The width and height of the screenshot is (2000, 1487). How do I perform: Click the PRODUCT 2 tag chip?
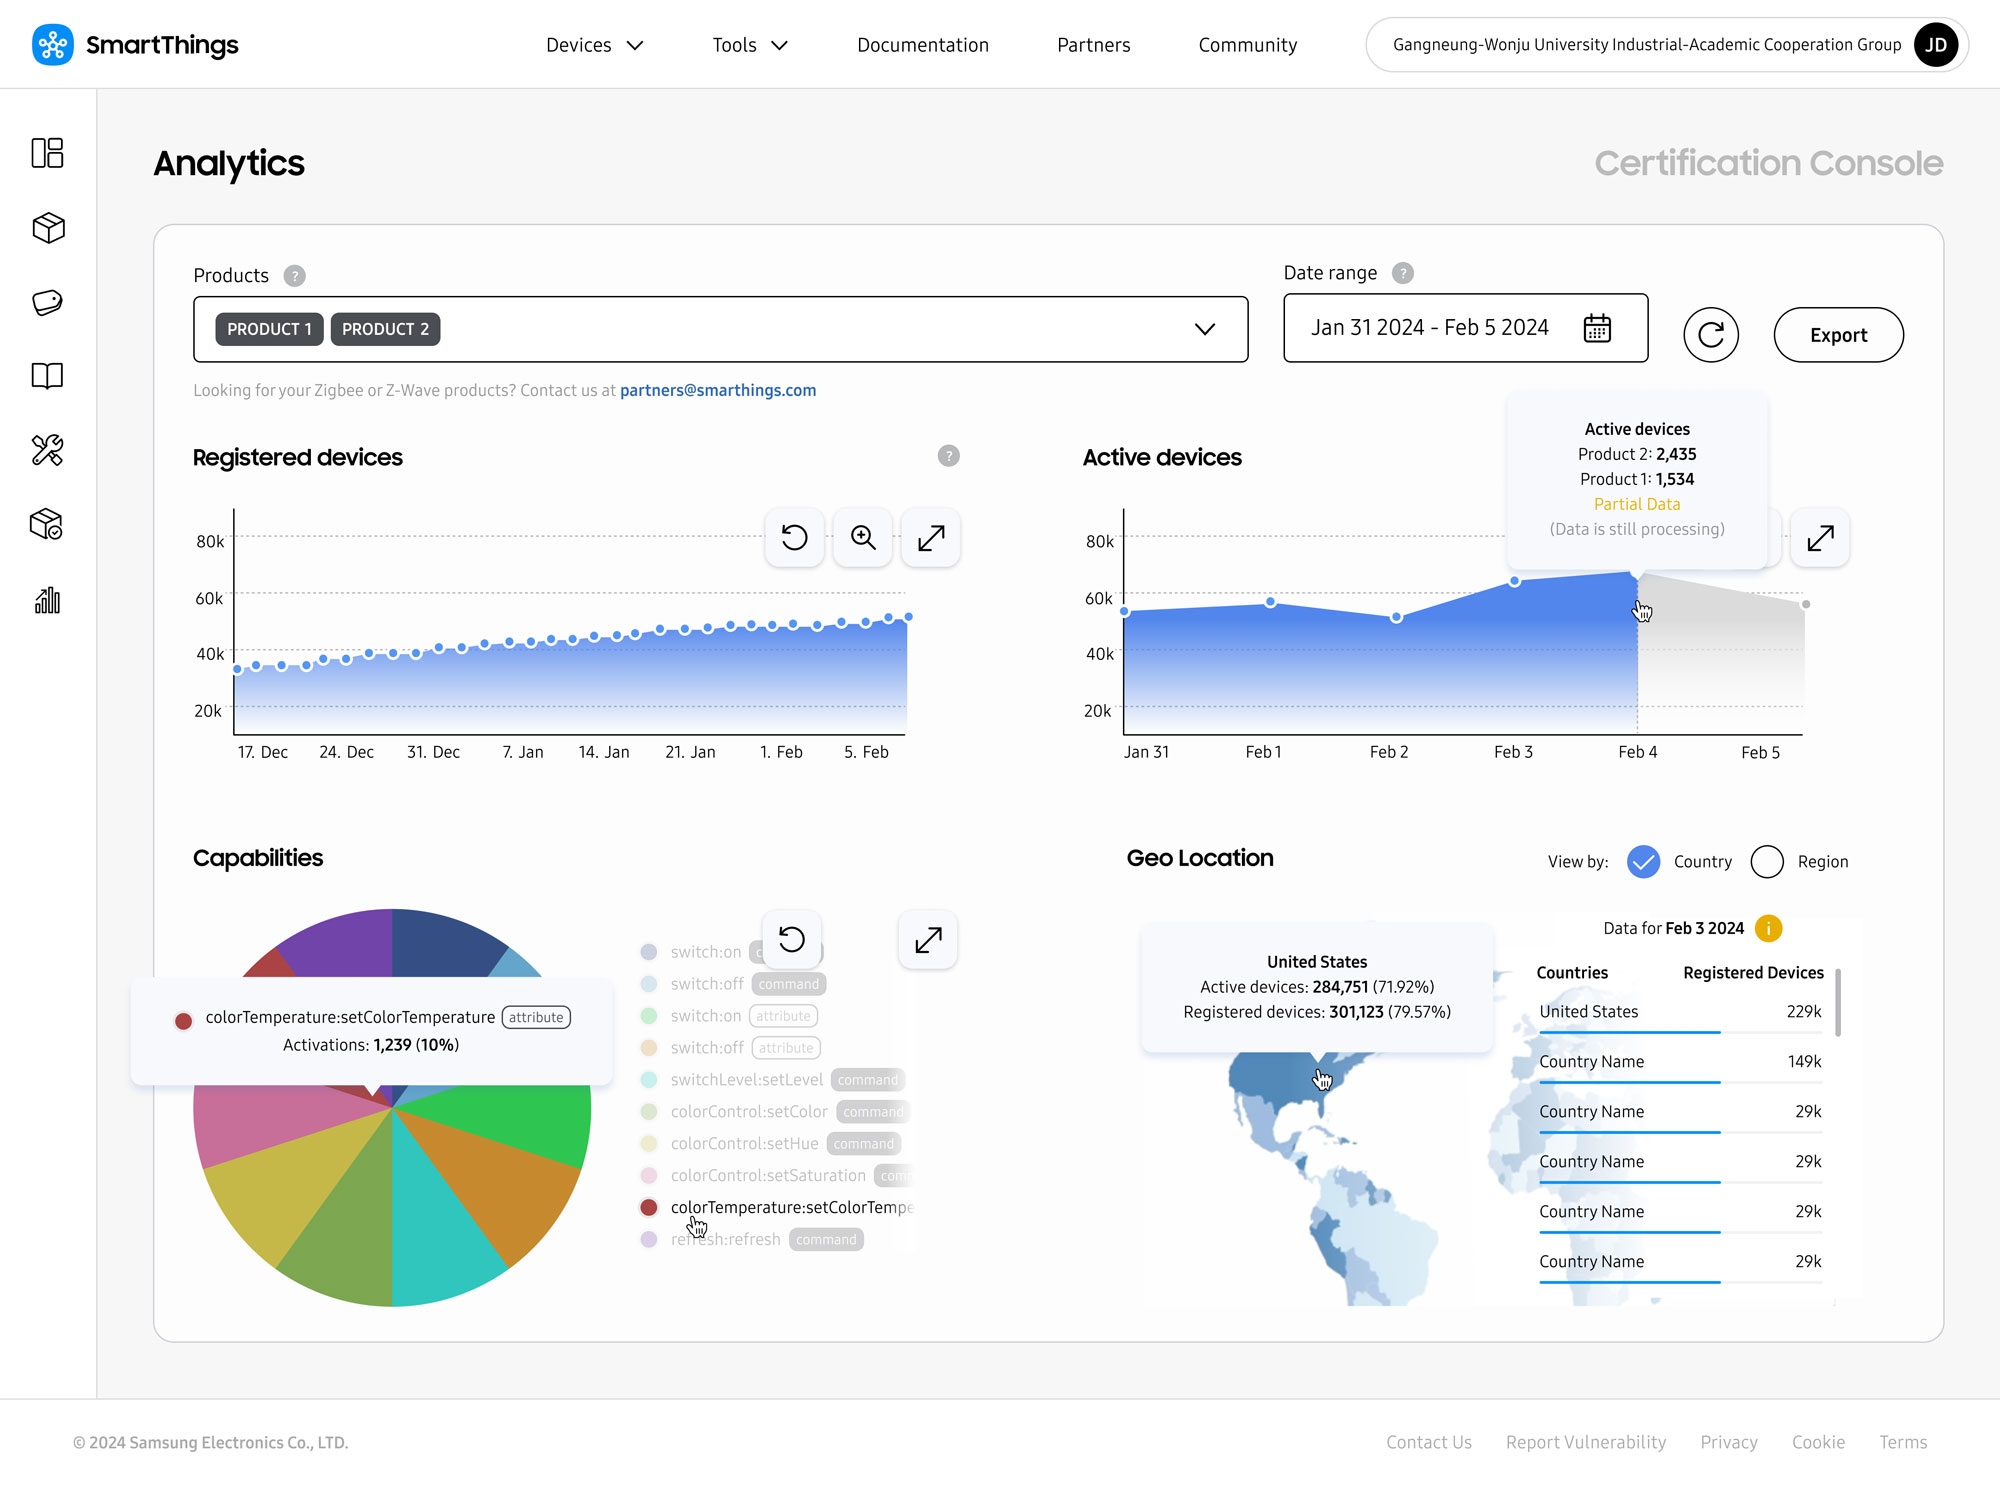click(385, 329)
